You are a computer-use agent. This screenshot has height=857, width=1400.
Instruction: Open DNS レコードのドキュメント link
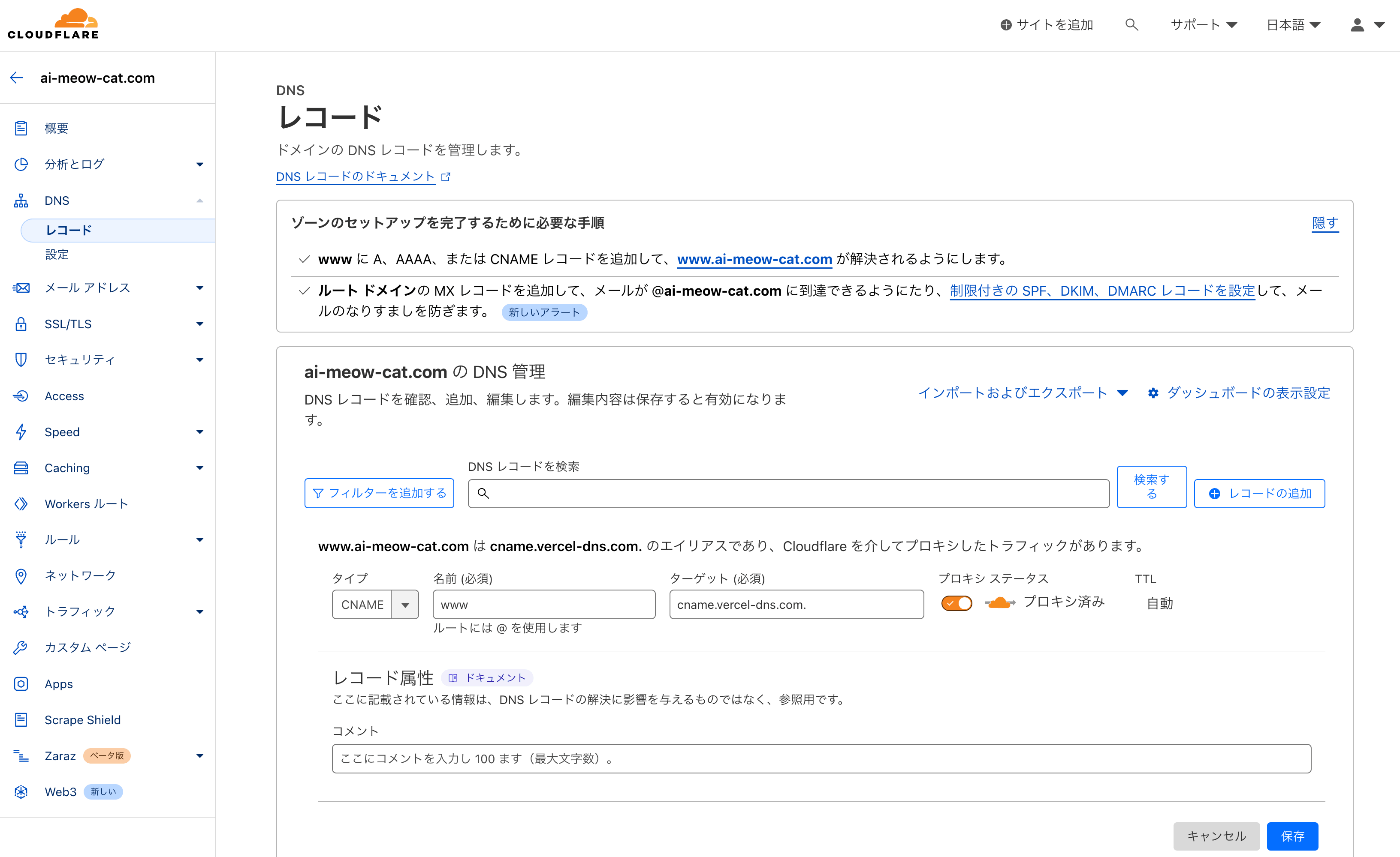(x=363, y=176)
